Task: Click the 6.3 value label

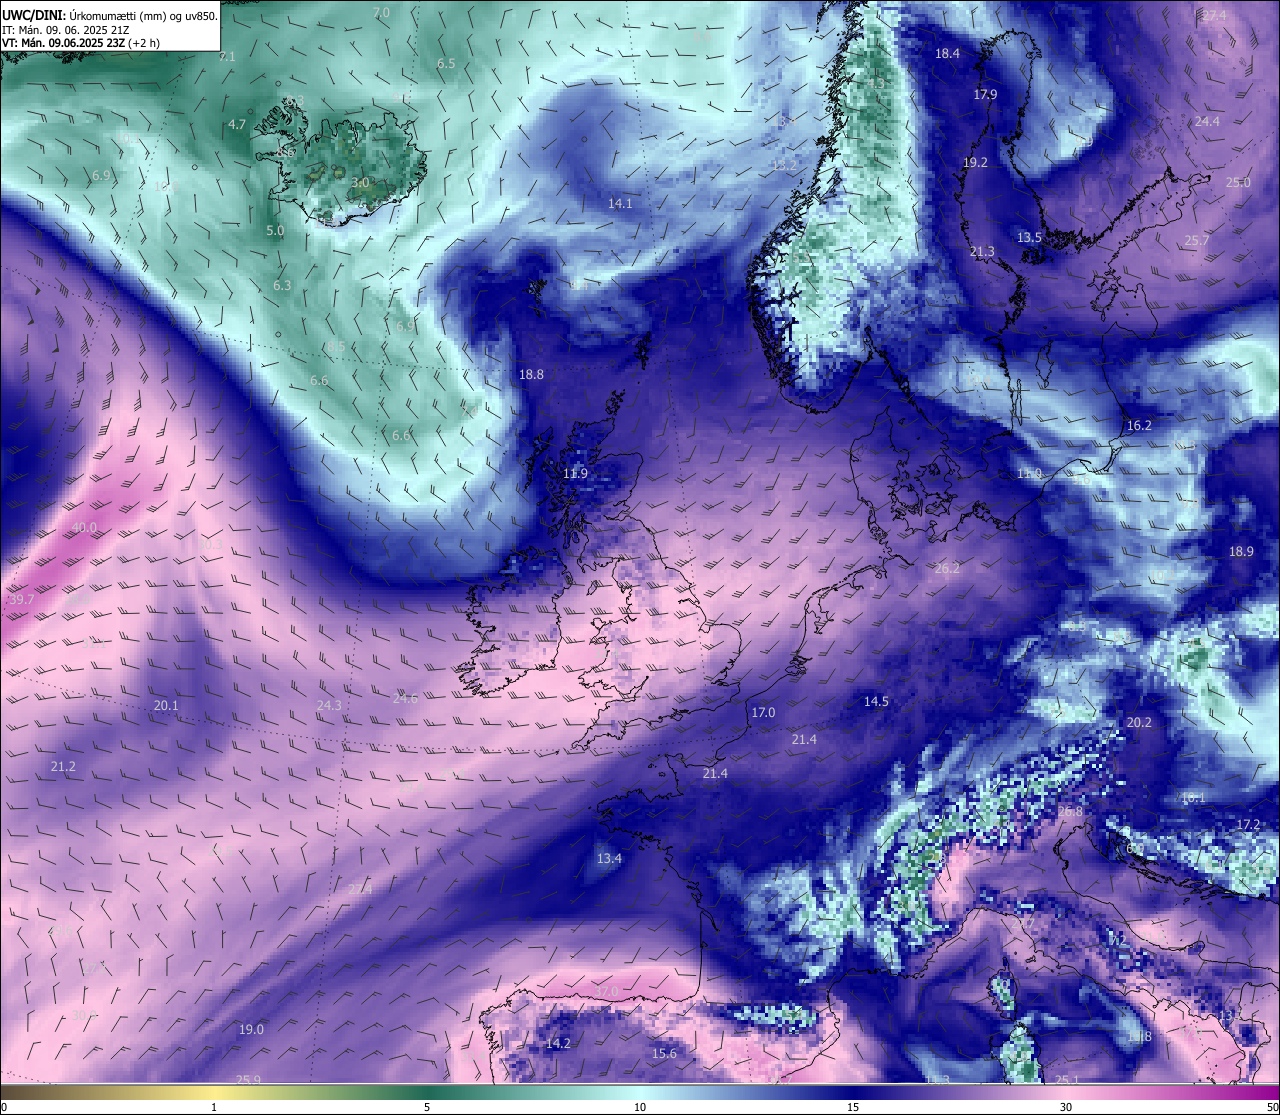Action: click(282, 286)
